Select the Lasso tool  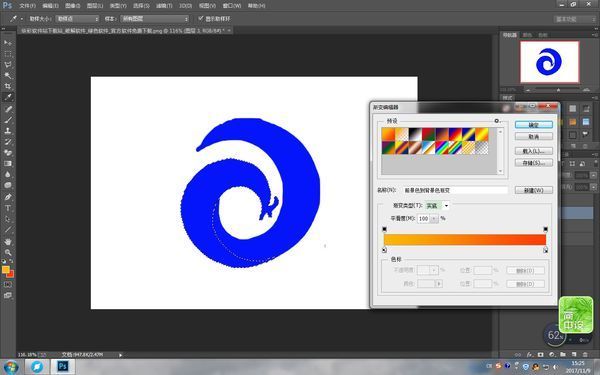8,64
